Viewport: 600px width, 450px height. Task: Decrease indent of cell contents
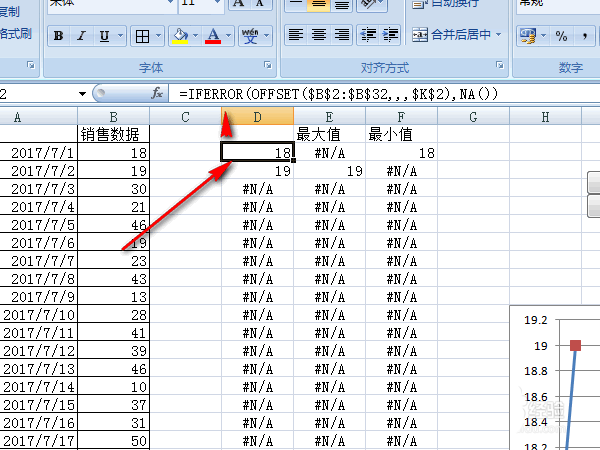click(x=368, y=35)
